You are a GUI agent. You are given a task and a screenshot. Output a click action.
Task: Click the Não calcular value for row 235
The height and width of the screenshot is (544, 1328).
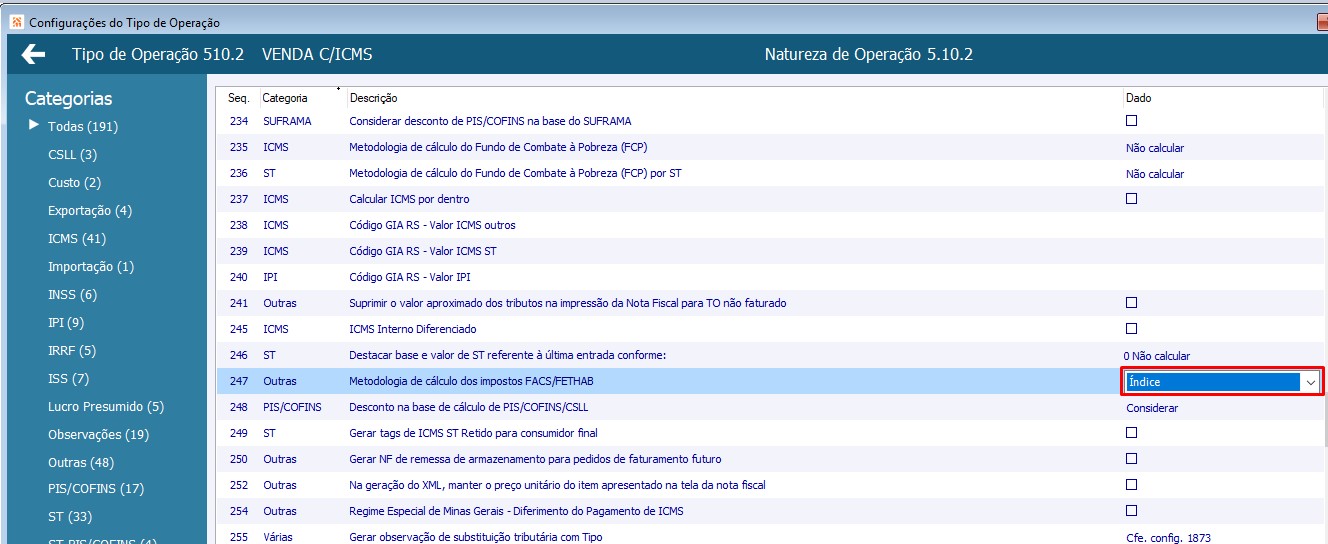pos(1155,148)
